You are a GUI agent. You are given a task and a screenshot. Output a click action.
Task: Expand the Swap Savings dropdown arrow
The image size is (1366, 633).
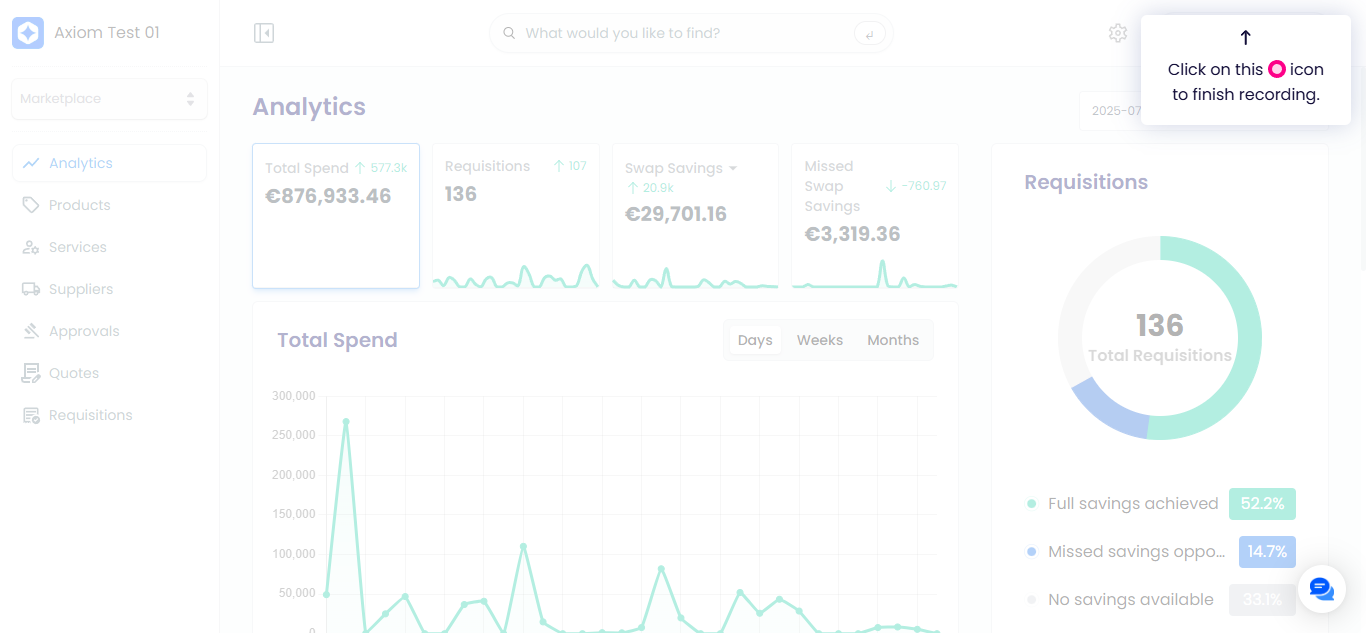733,168
